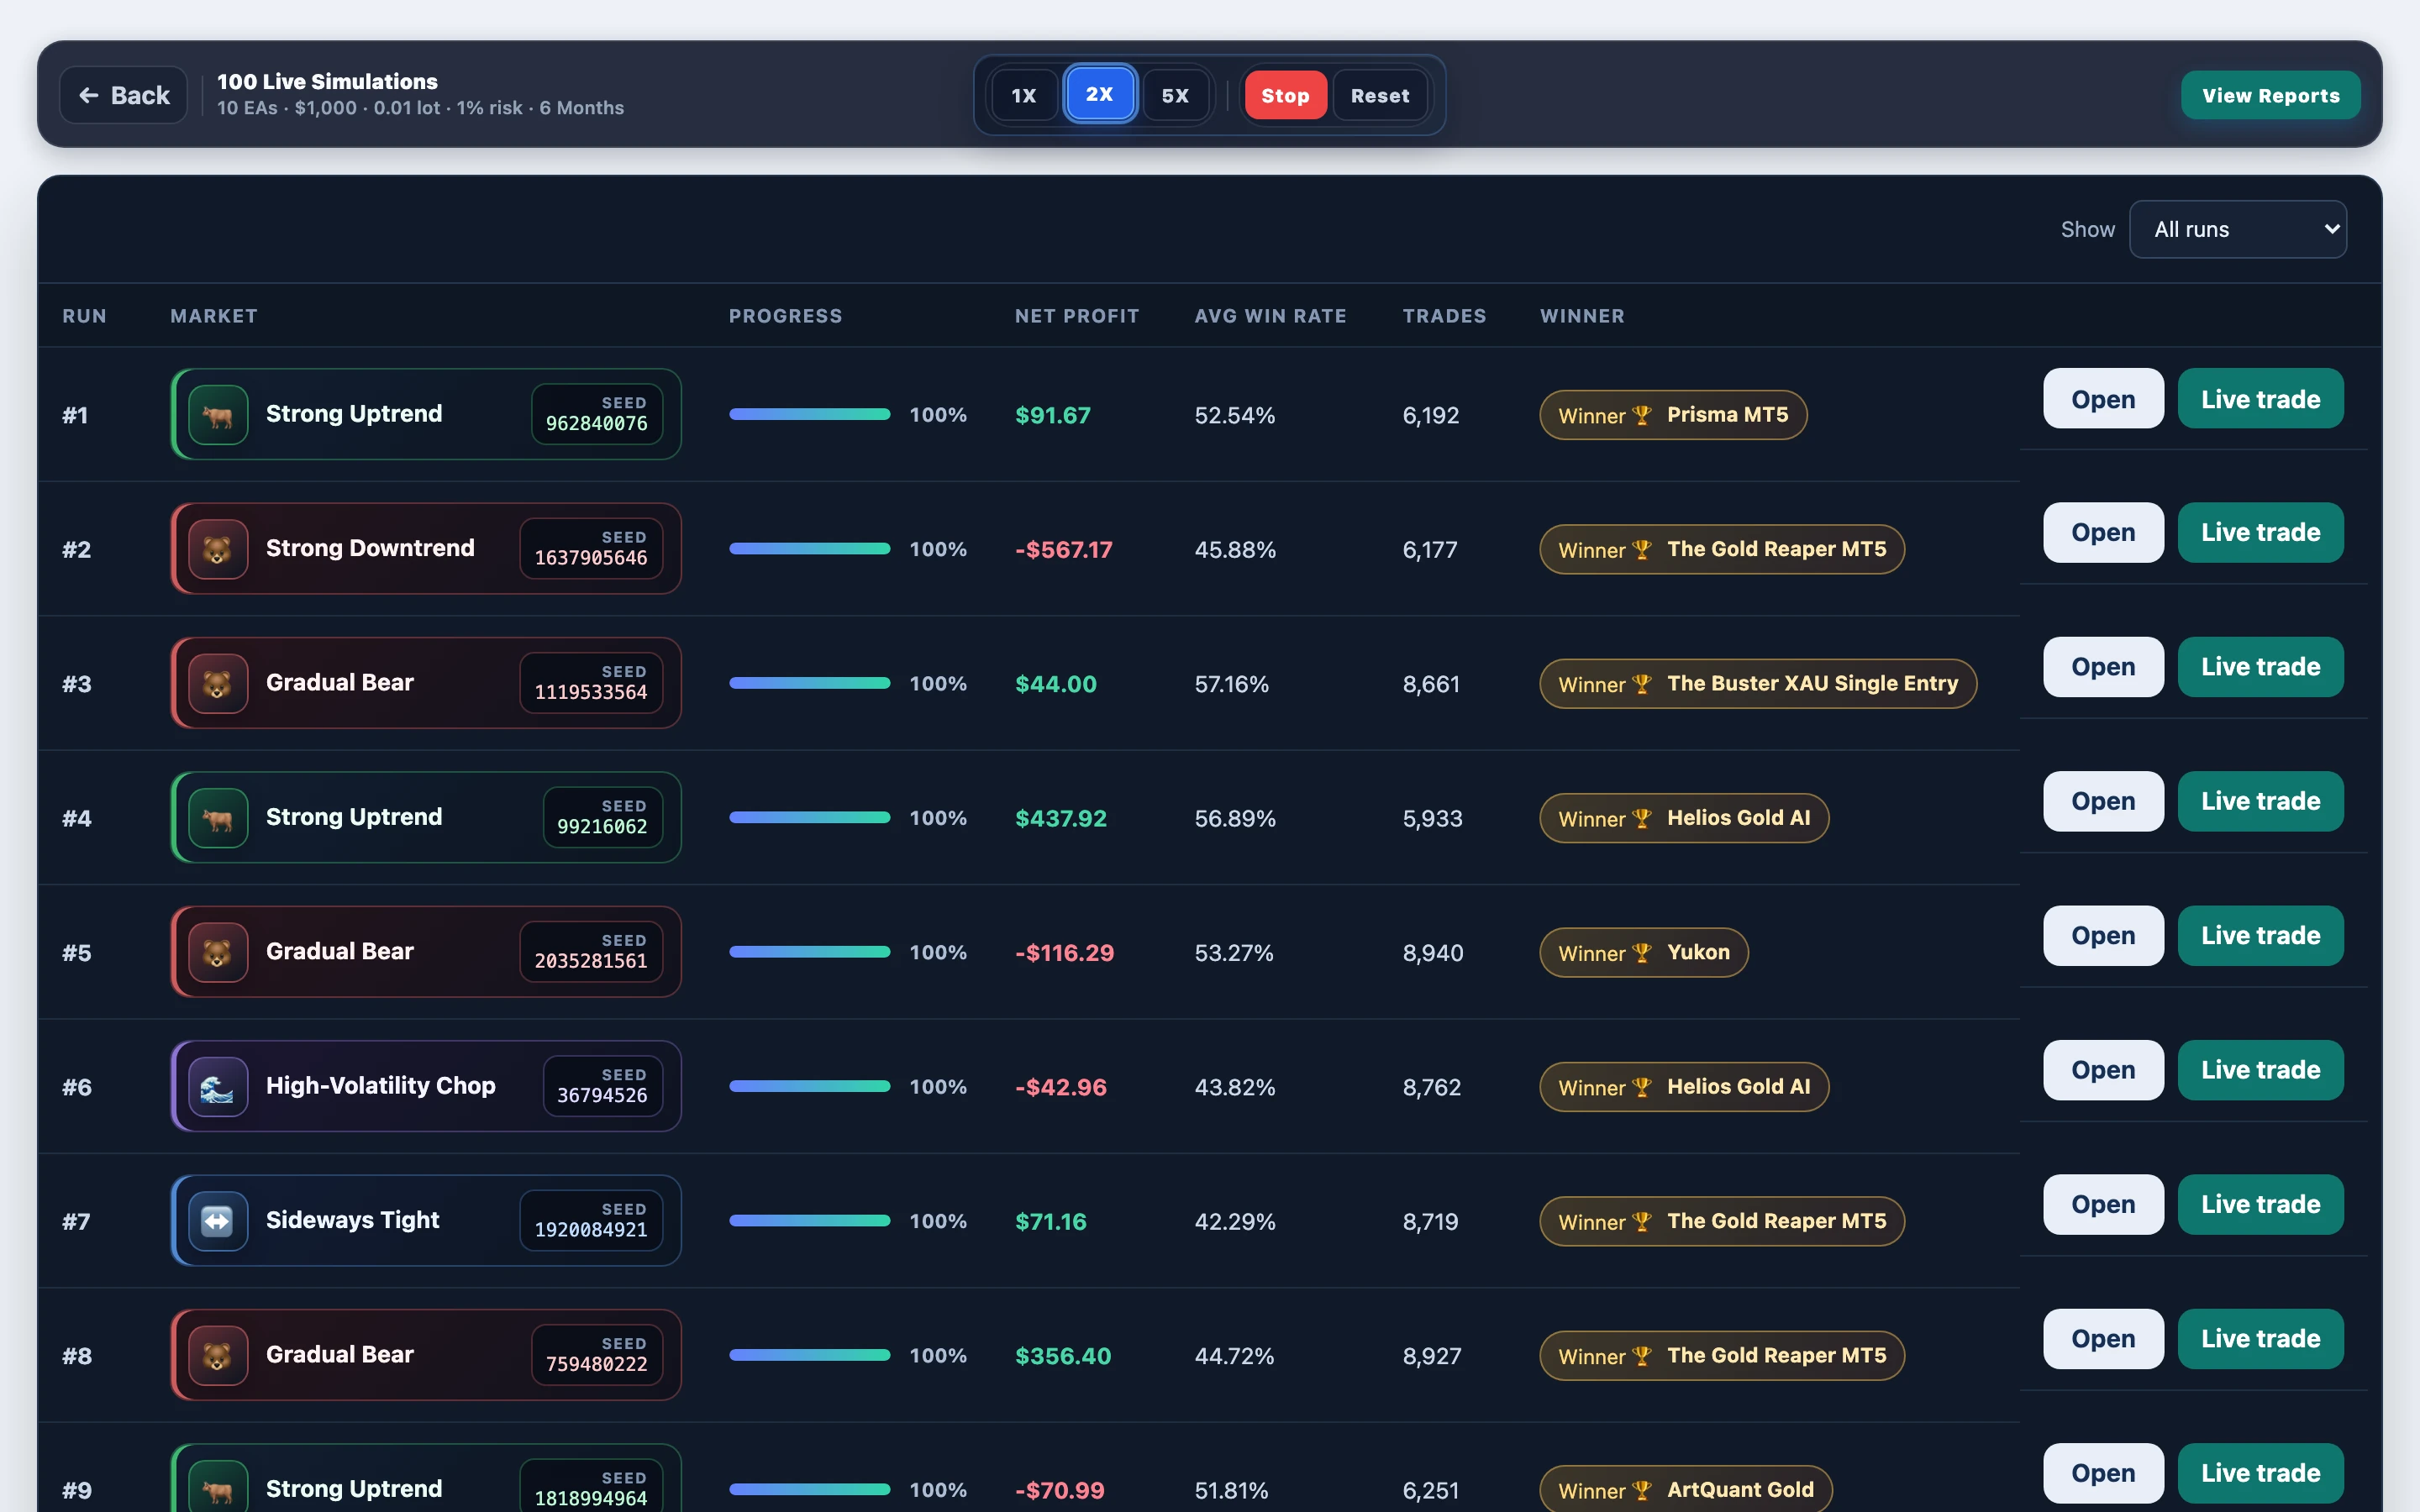Click the bear icon in run #2 Strong Downtrend
The width and height of the screenshot is (2420, 1512).
(217, 549)
